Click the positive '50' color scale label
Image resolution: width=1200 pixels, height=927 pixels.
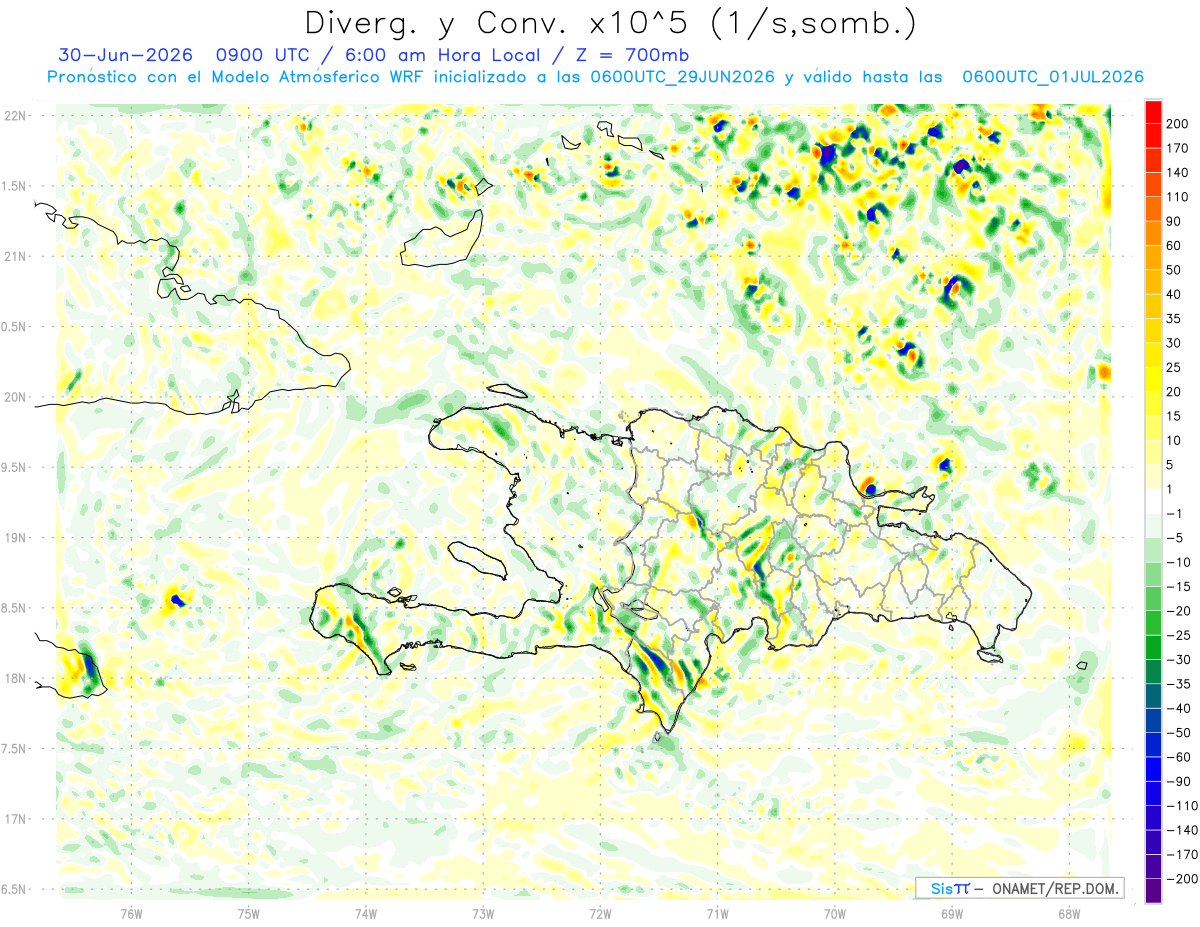(1174, 270)
